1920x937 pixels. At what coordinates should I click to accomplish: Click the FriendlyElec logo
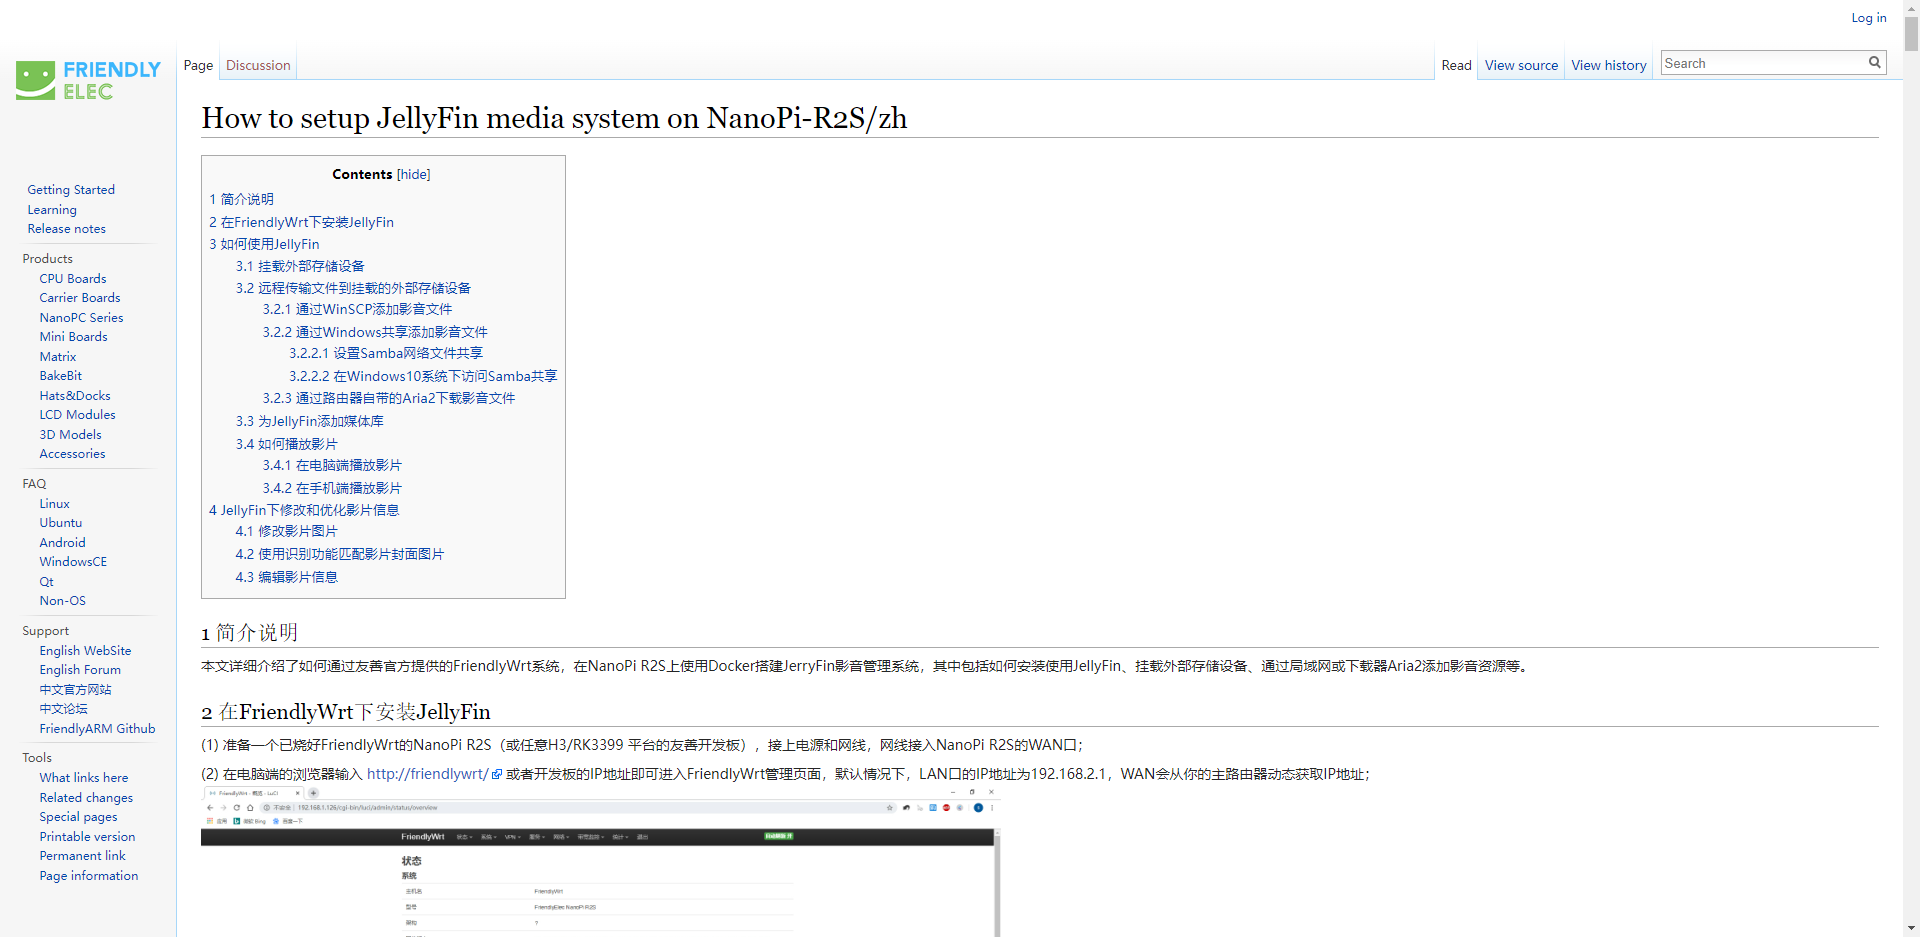pos(88,80)
